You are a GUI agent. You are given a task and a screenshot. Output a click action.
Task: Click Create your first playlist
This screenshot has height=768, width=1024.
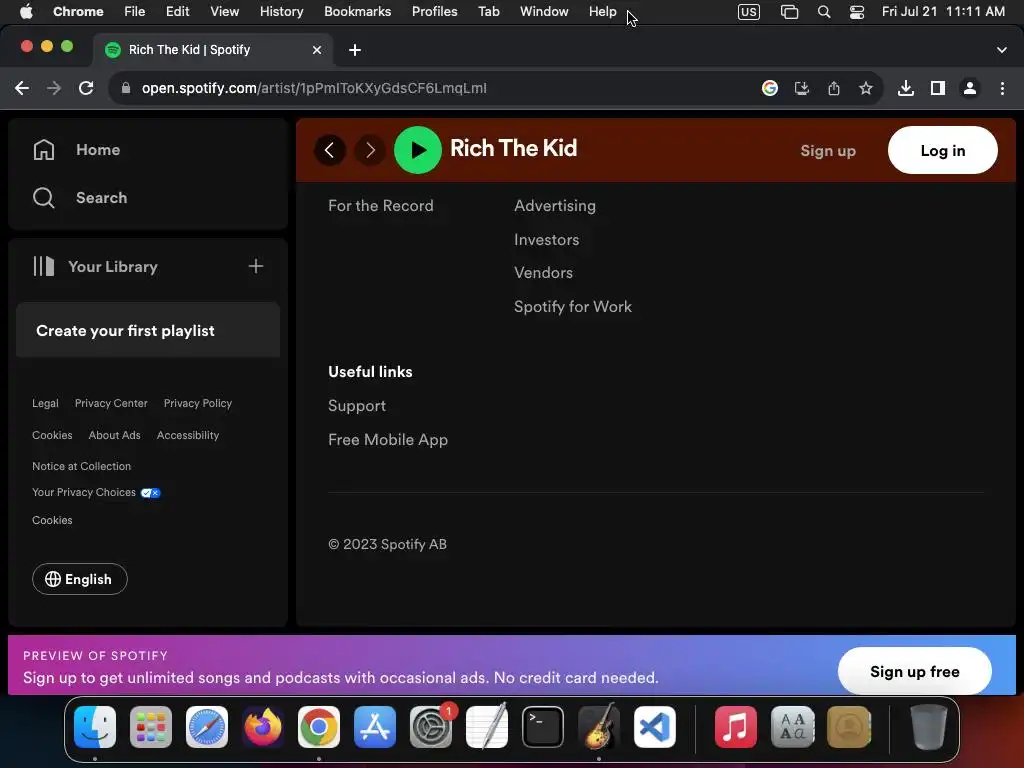[125, 330]
